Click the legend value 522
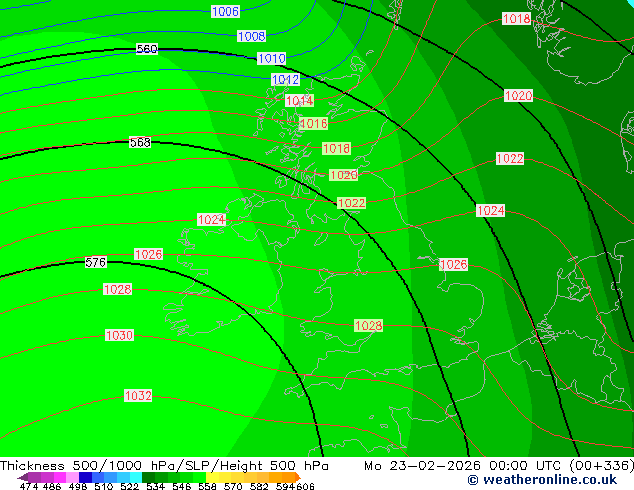Screen dimensions: 634x490 coord(129,486)
